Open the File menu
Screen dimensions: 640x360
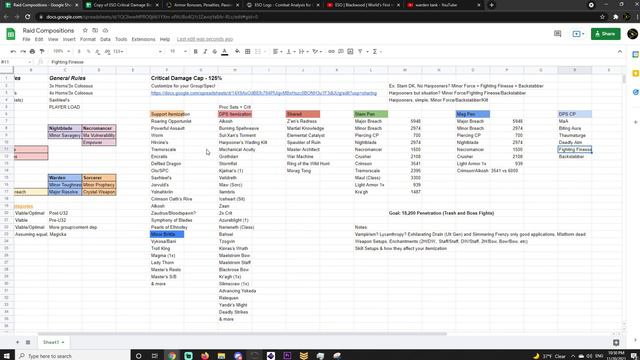point(26,40)
